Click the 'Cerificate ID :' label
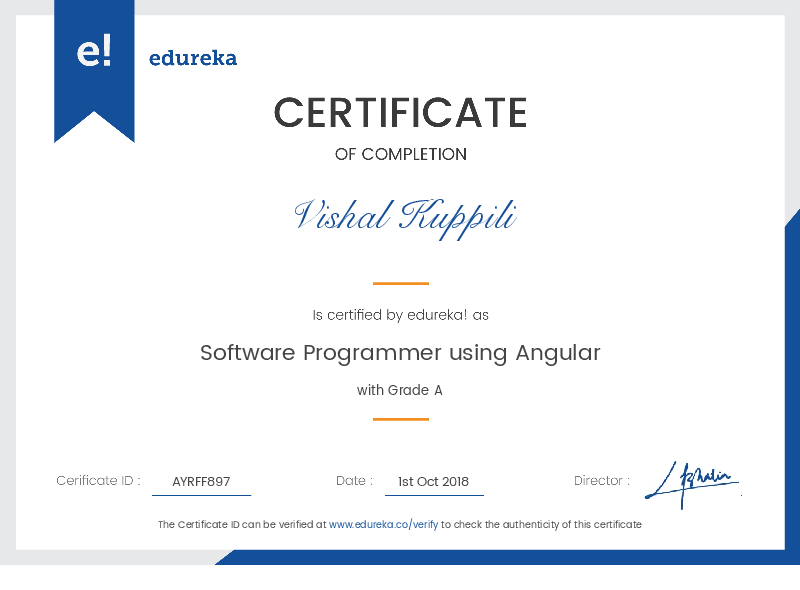The width and height of the screenshot is (800, 590). point(98,481)
